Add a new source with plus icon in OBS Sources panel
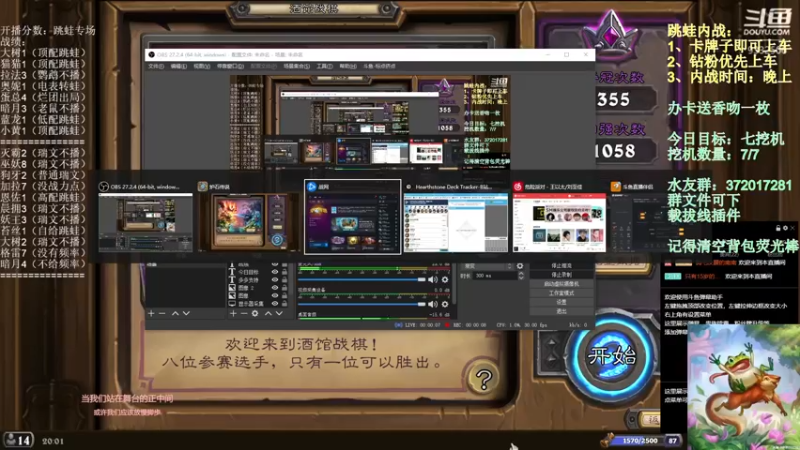Image resolution: width=800 pixels, height=450 pixels. [x=233, y=313]
